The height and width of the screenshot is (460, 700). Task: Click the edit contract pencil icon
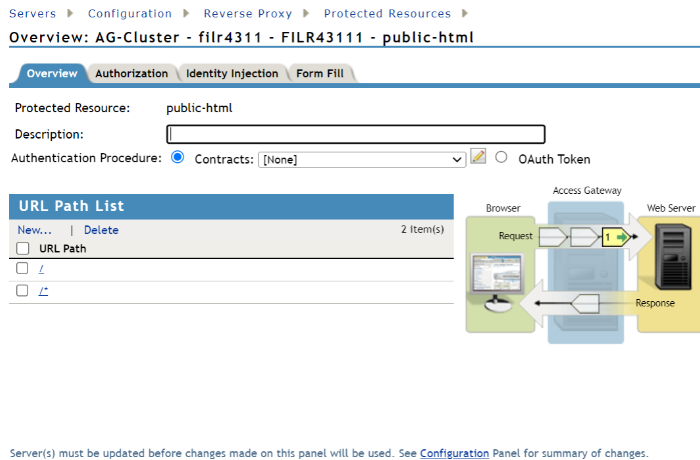[478, 157]
